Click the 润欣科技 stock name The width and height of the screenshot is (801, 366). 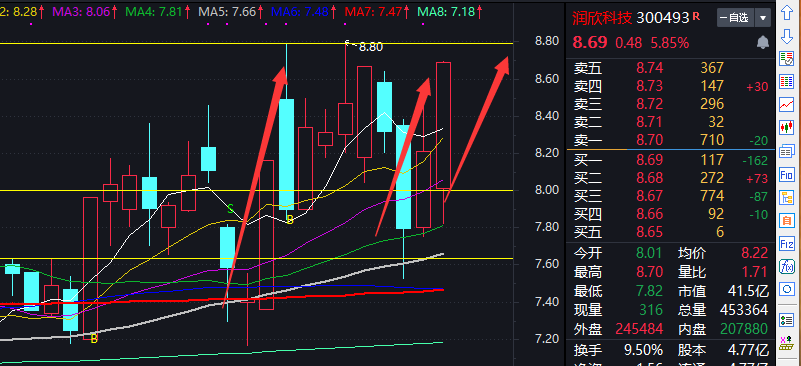(602, 18)
